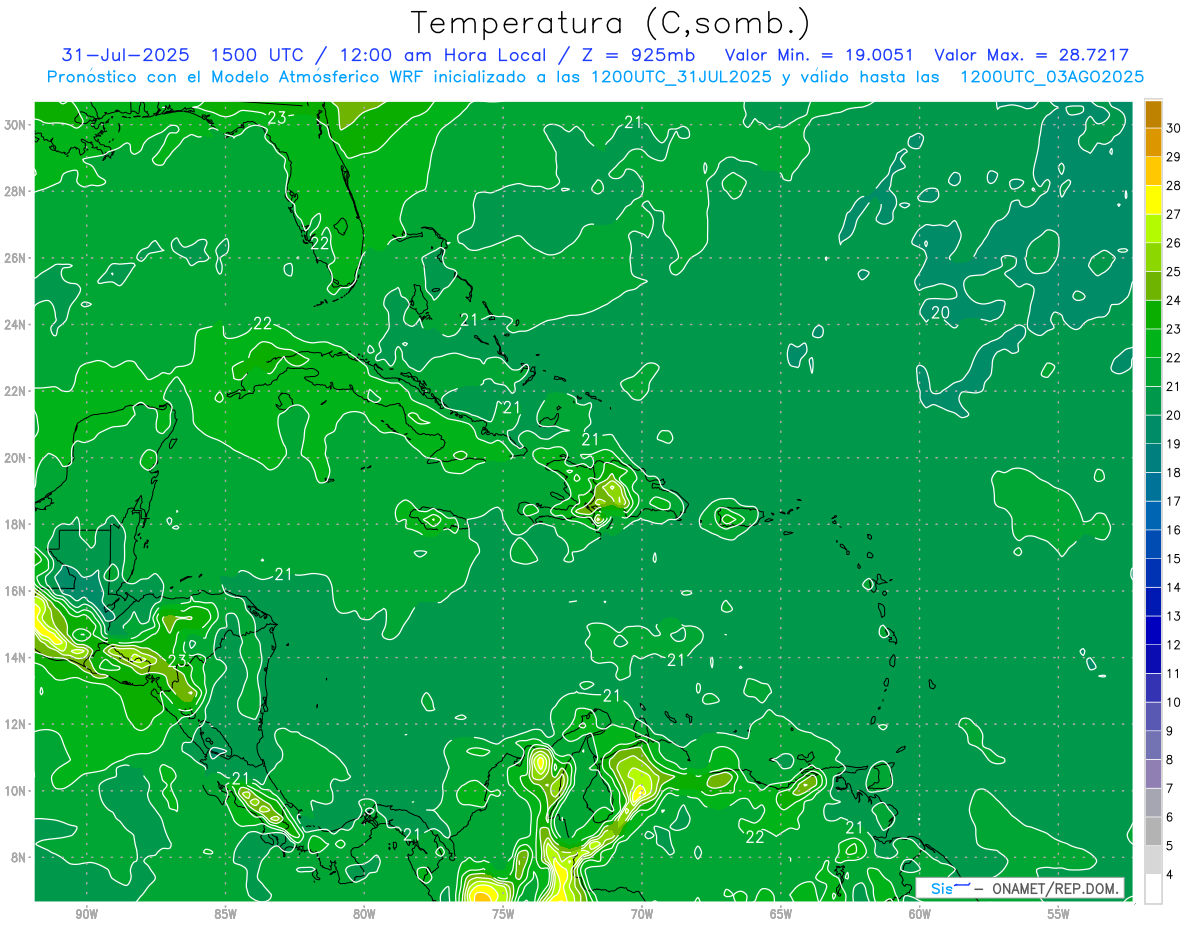The height and width of the screenshot is (927, 1200).
Task: Click the yellow swatch between legend 27 and 28
Action: [x=1153, y=200]
